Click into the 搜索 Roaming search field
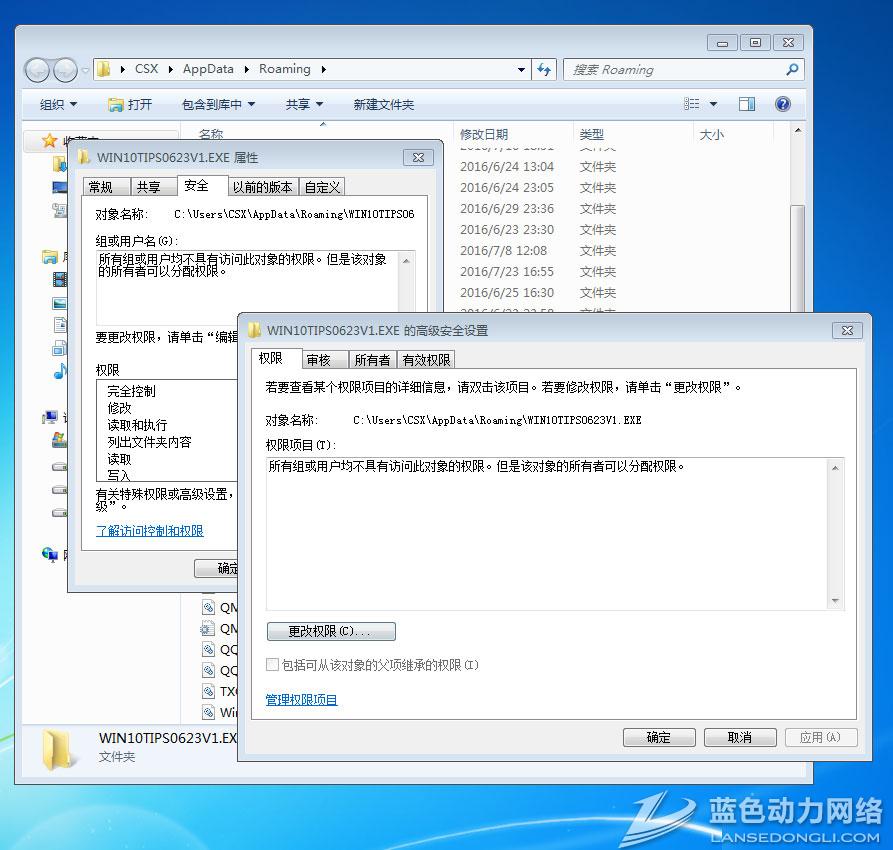The width and height of the screenshot is (893, 850). coord(670,70)
